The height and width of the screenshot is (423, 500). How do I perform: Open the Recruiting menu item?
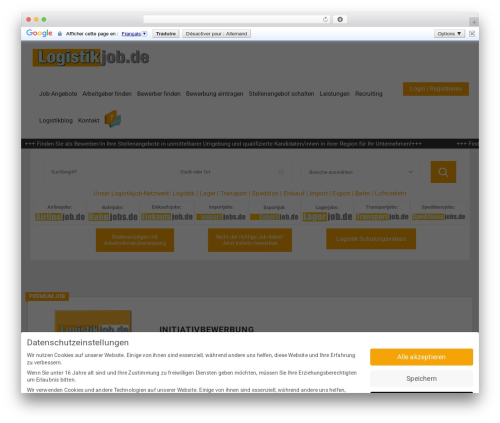(x=369, y=94)
